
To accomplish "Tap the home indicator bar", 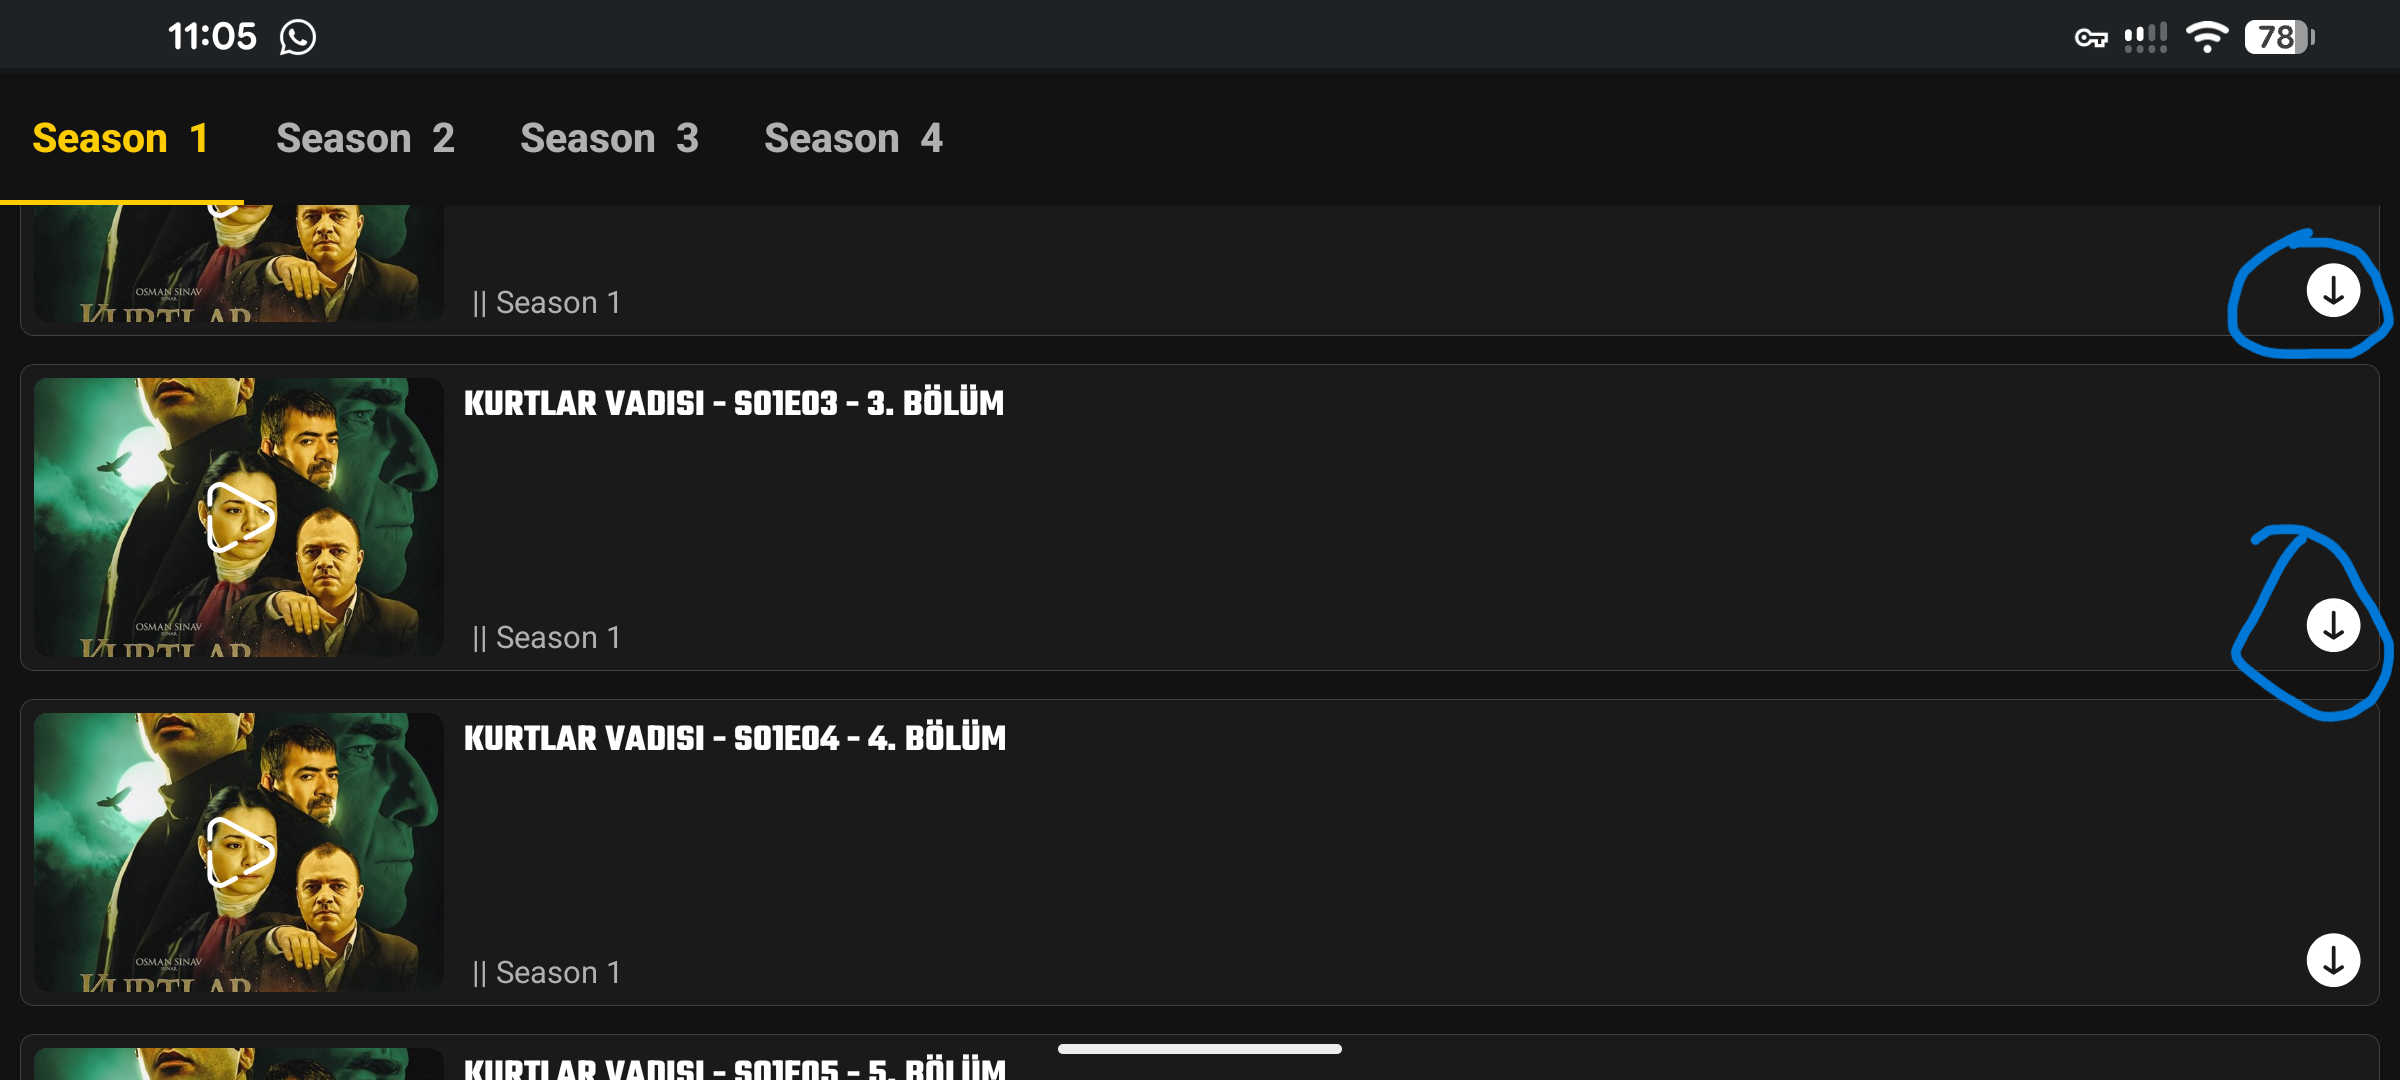I will coord(1200,1049).
